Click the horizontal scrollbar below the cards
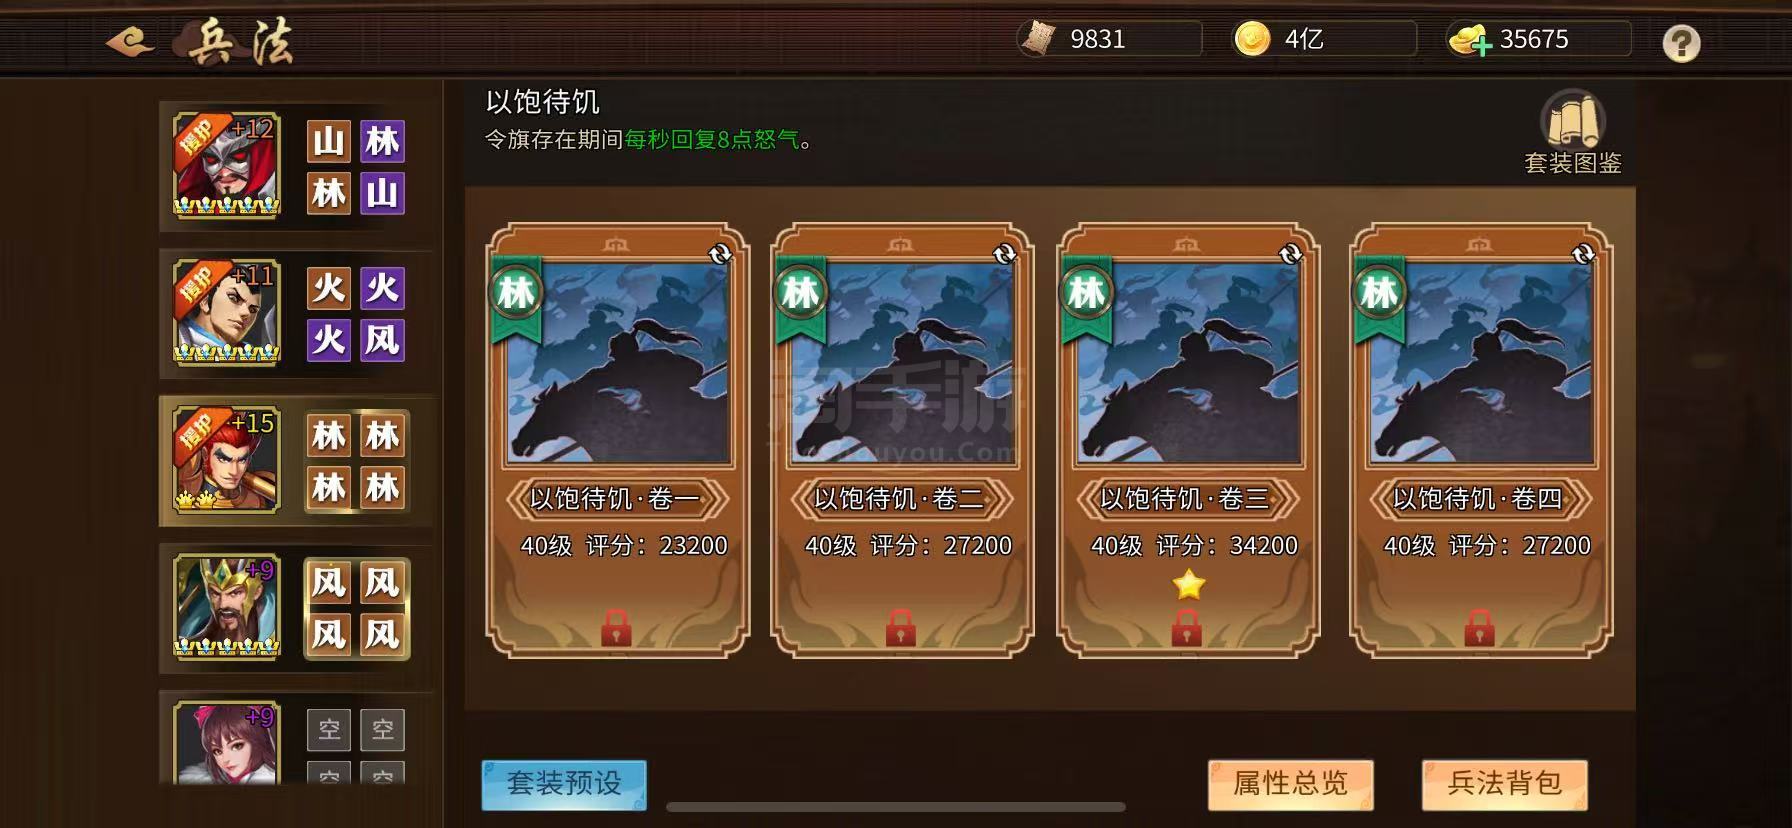This screenshot has height=828, width=1792. (x=896, y=807)
